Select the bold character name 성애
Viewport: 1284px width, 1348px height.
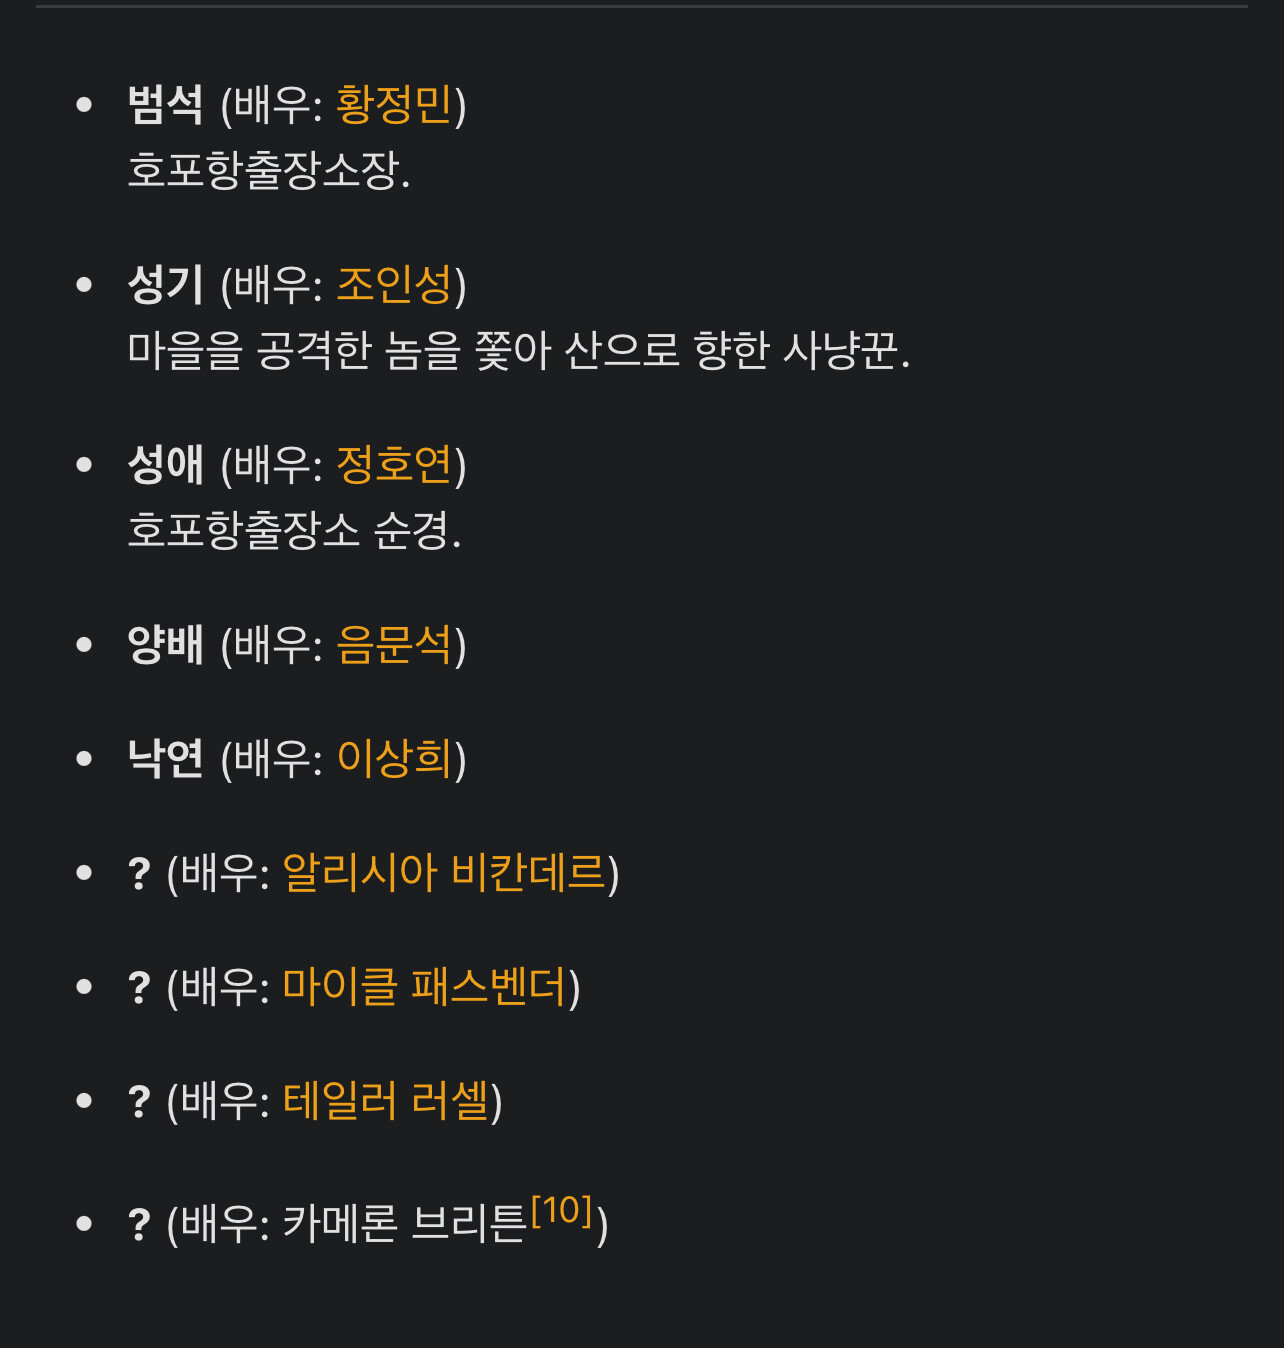[166, 465]
